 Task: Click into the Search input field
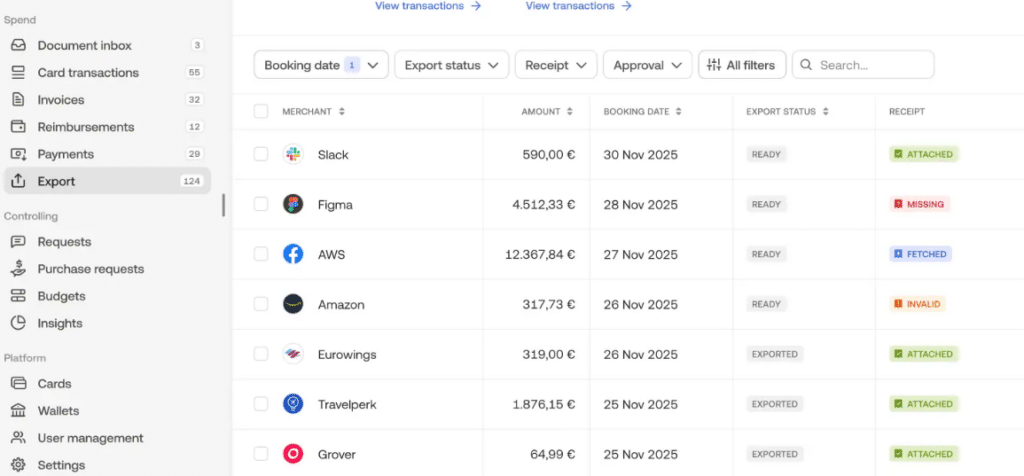870,65
